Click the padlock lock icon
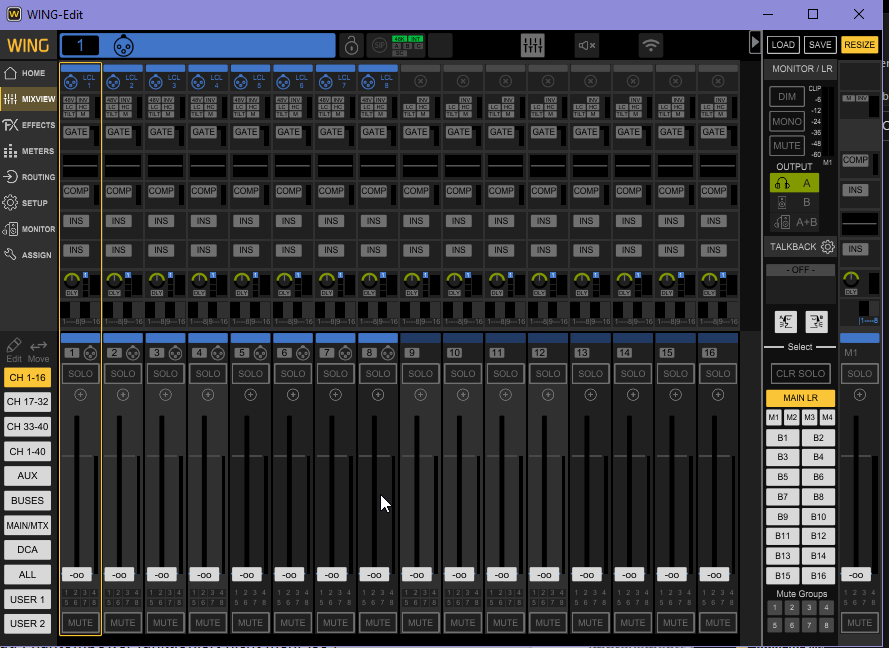This screenshot has width=889, height=648. tap(352, 45)
